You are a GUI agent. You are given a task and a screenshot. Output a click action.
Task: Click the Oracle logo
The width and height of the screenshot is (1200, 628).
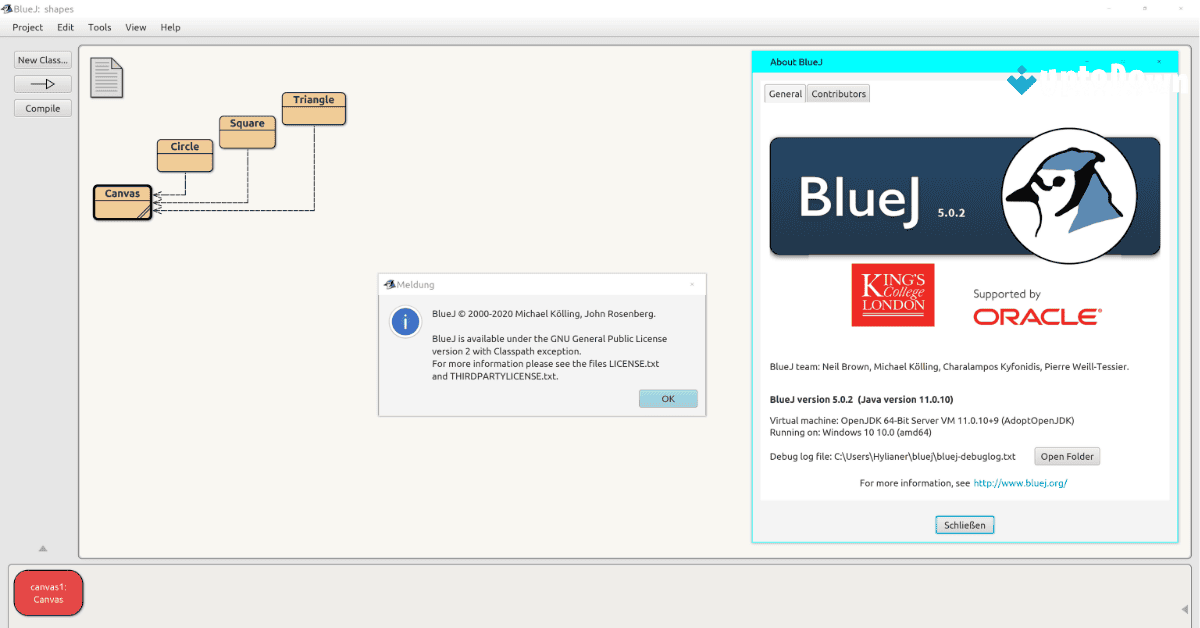pyautogui.click(x=1036, y=315)
